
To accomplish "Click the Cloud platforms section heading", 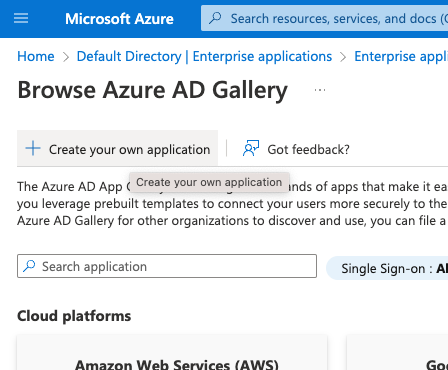I will (x=74, y=316).
